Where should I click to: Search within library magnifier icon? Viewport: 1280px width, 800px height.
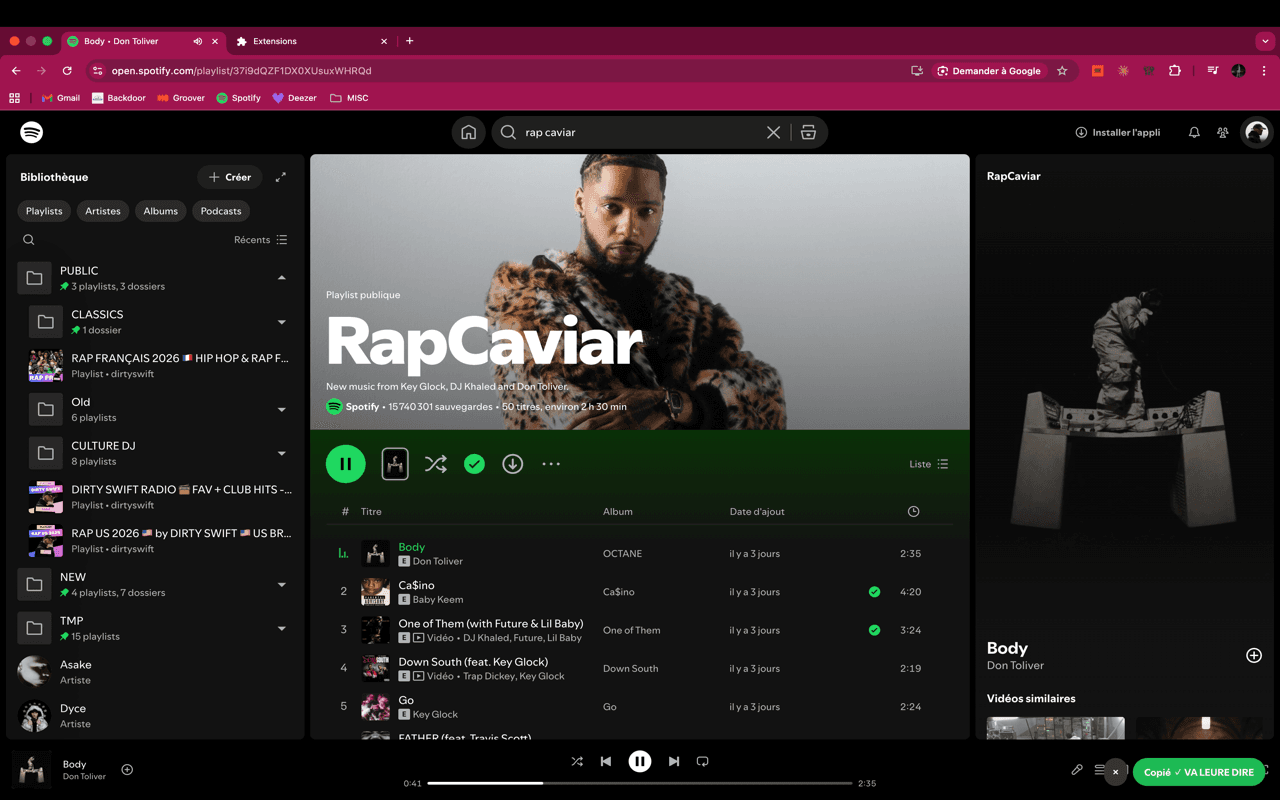click(x=28, y=240)
